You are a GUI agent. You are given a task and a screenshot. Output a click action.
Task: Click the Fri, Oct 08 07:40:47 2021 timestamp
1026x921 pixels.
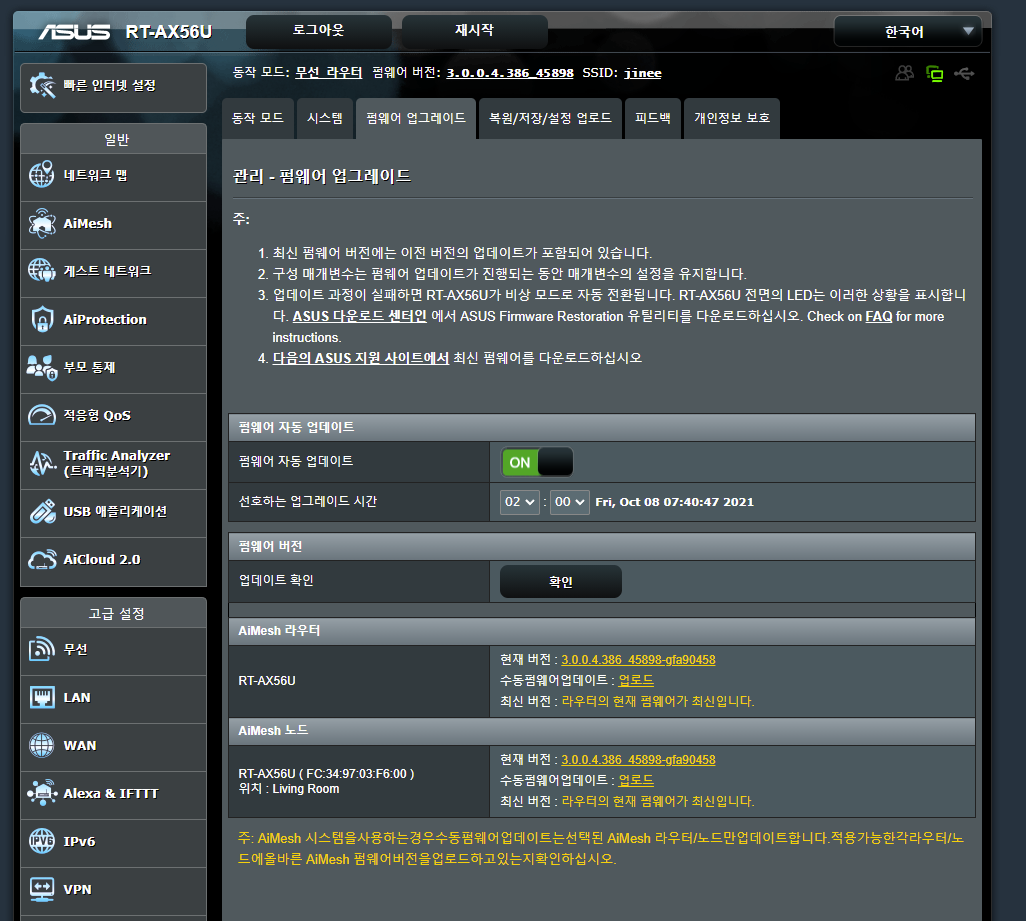click(674, 502)
